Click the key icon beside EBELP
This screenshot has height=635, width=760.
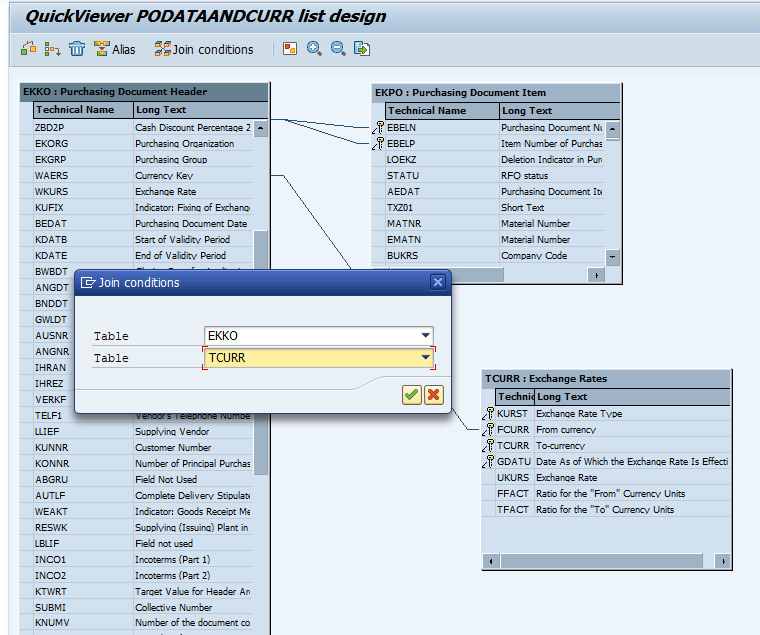(x=379, y=143)
